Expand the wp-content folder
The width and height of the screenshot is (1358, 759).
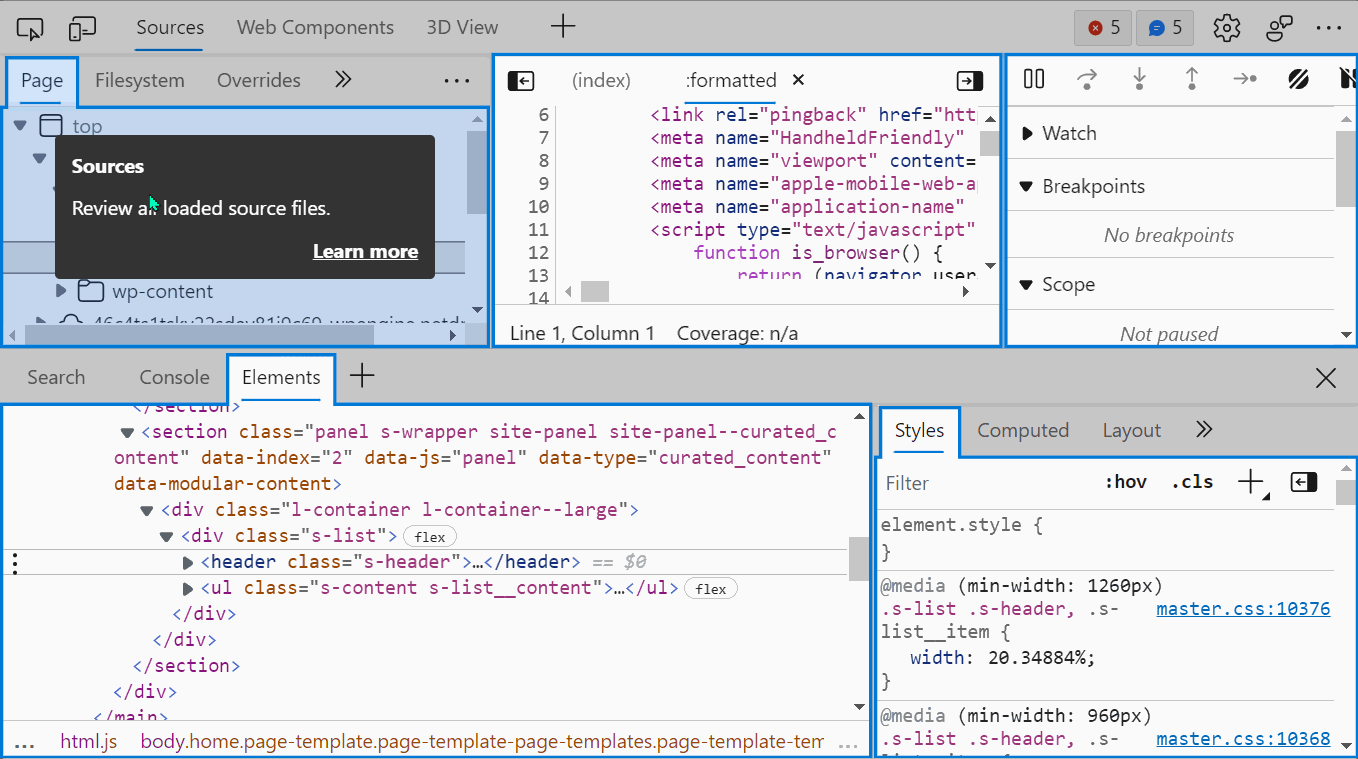[61, 292]
